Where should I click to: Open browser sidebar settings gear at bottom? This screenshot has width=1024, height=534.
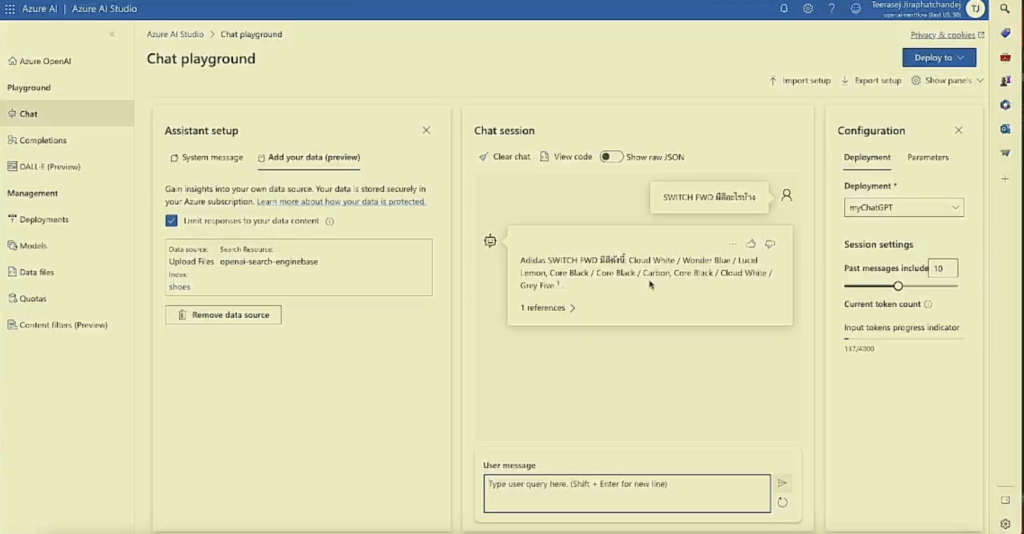pyautogui.click(x=1005, y=524)
